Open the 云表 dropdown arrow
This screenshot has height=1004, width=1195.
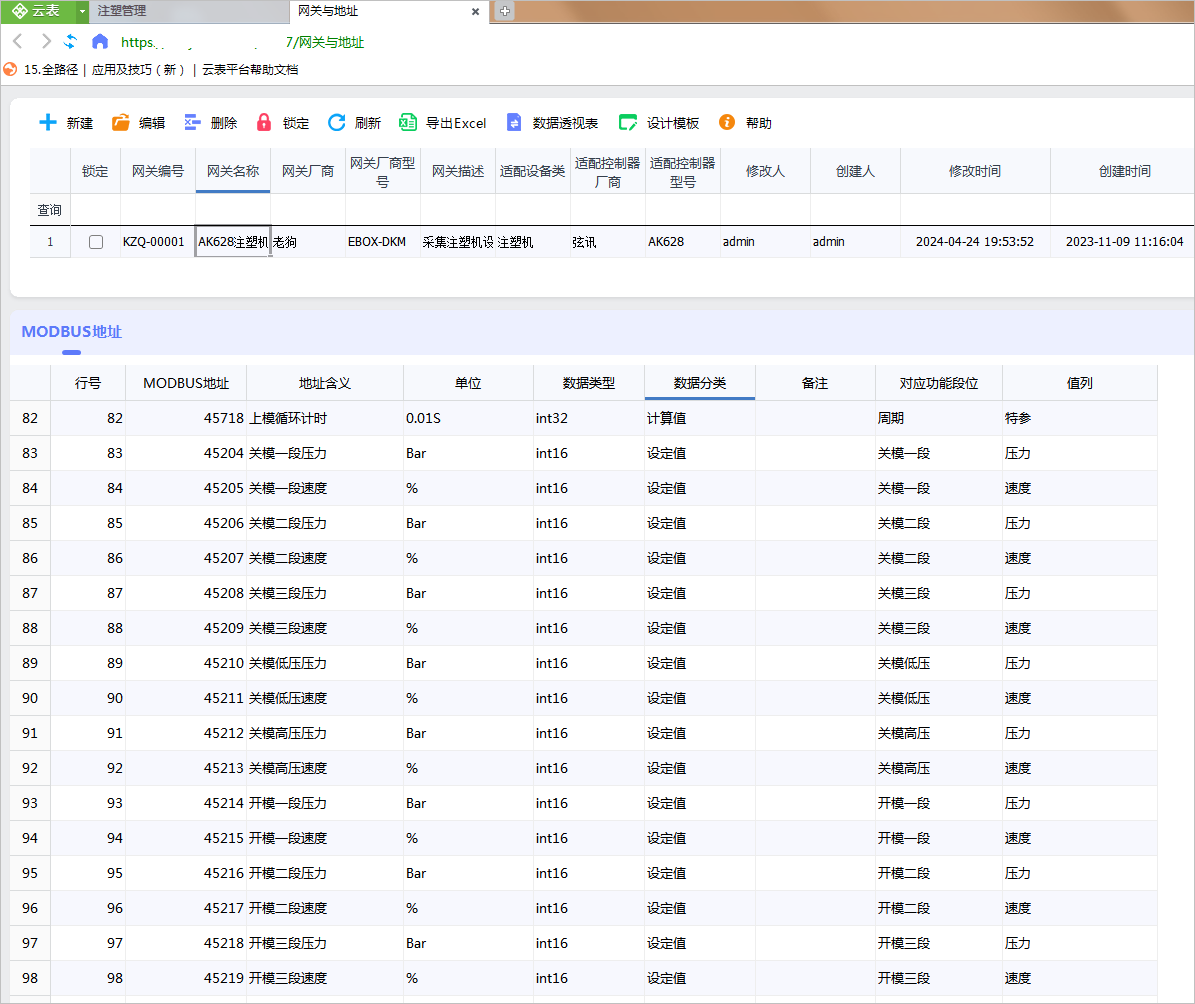point(82,11)
